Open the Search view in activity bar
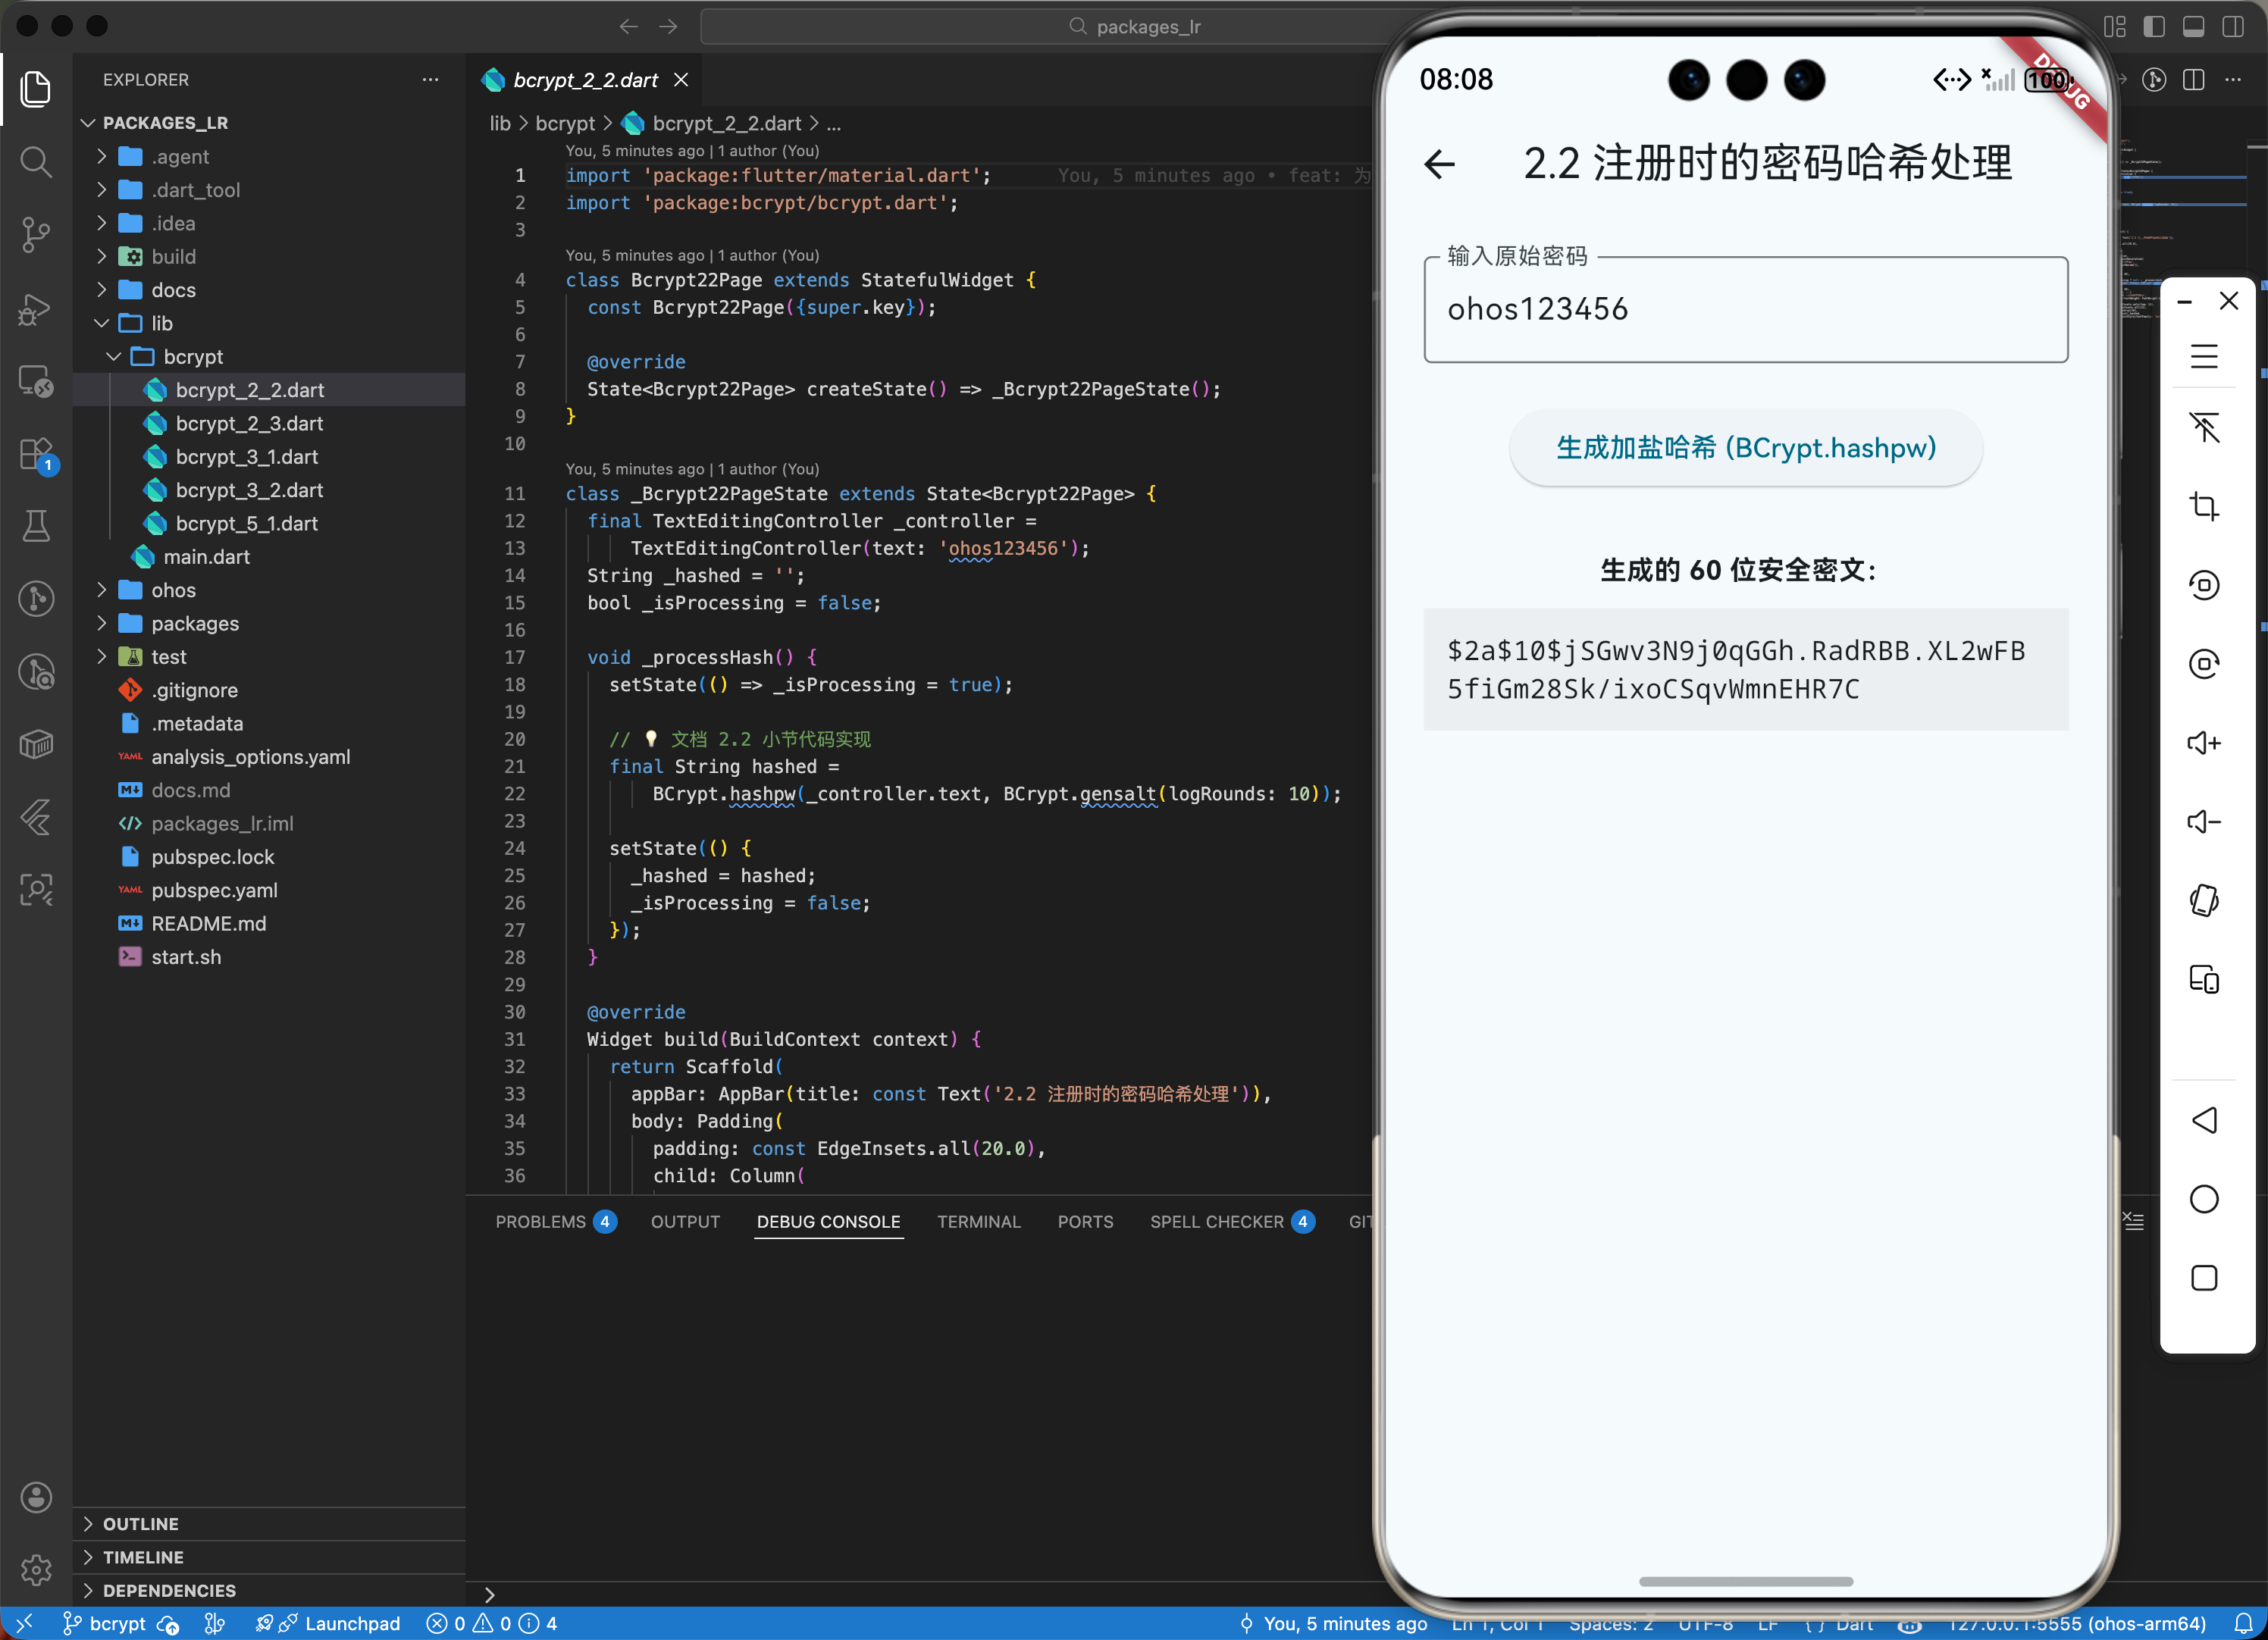 36,162
